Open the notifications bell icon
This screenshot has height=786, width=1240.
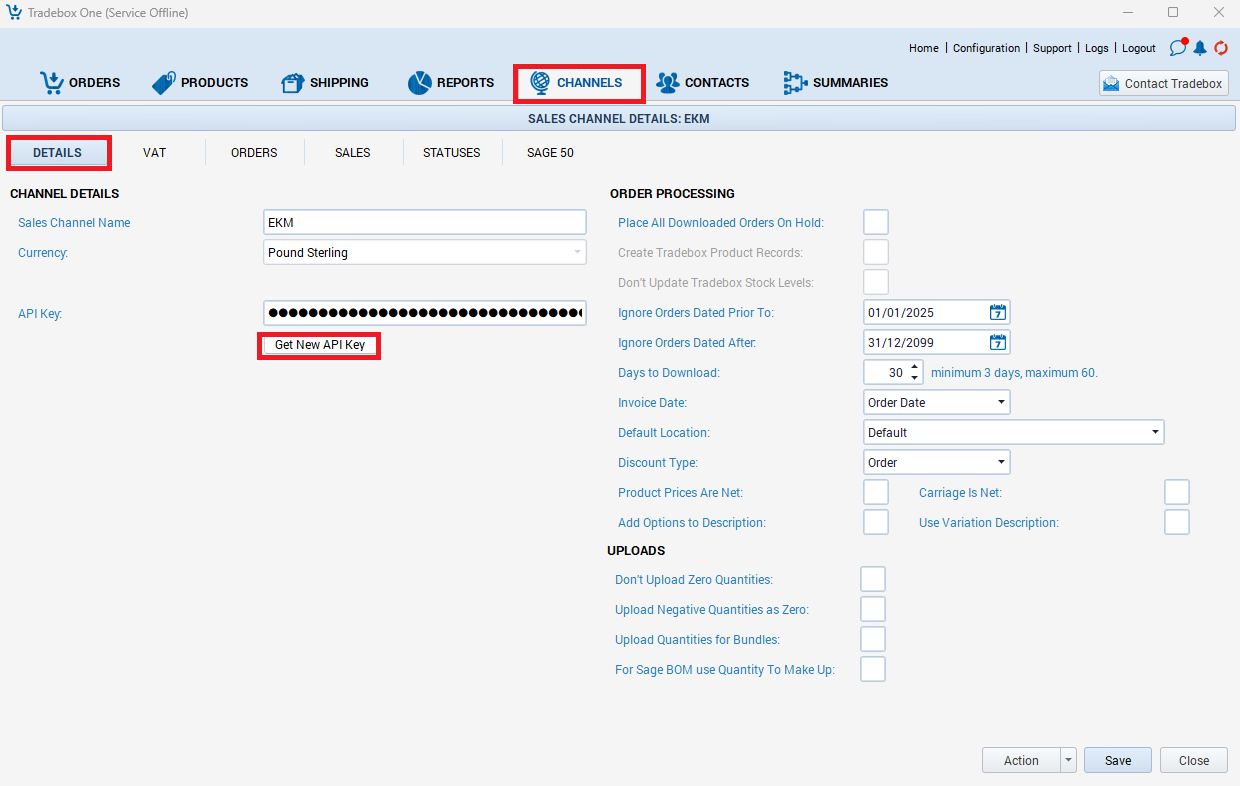[x=1200, y=48]
